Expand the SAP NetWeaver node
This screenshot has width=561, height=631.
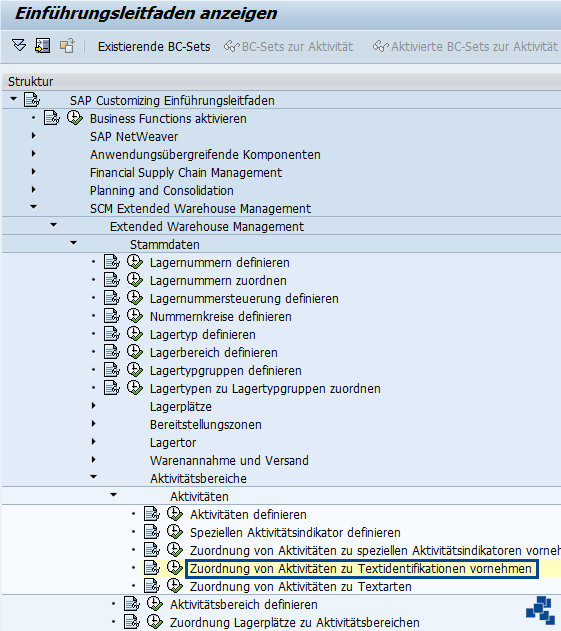pos(34,136)
